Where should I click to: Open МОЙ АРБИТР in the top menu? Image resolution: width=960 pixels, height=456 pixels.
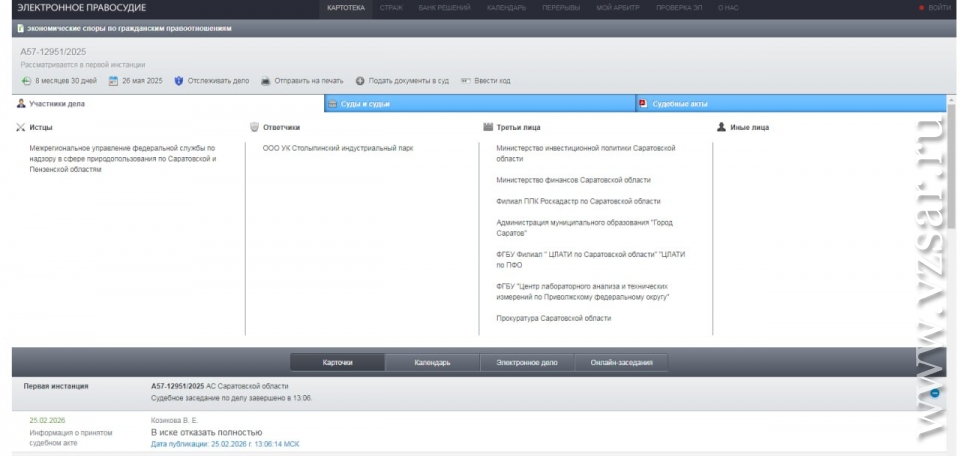pos(618,8)
